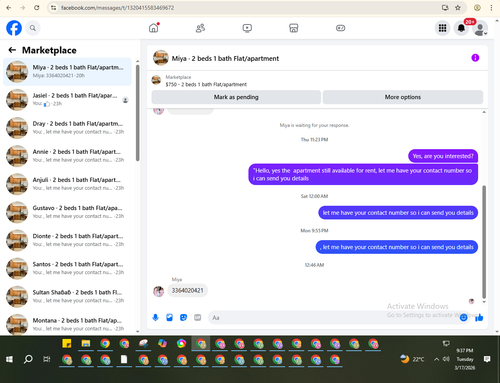Open the Video tab icon
This screenshot has width=500, height=383.
(x=247, y=28)
